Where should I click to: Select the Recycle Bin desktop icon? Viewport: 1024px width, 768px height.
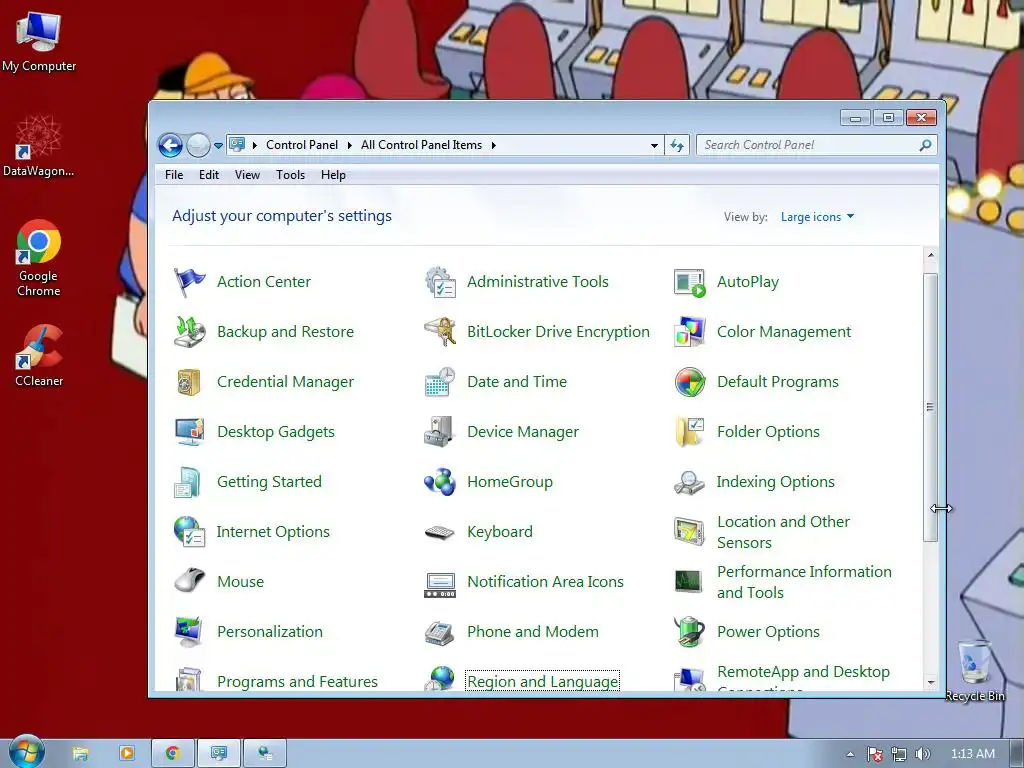coord(975,671)
